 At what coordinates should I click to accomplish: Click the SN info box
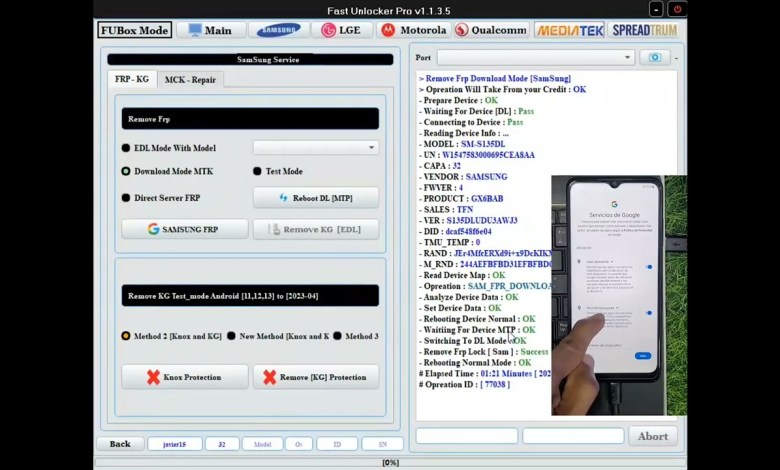click(383, 444)
